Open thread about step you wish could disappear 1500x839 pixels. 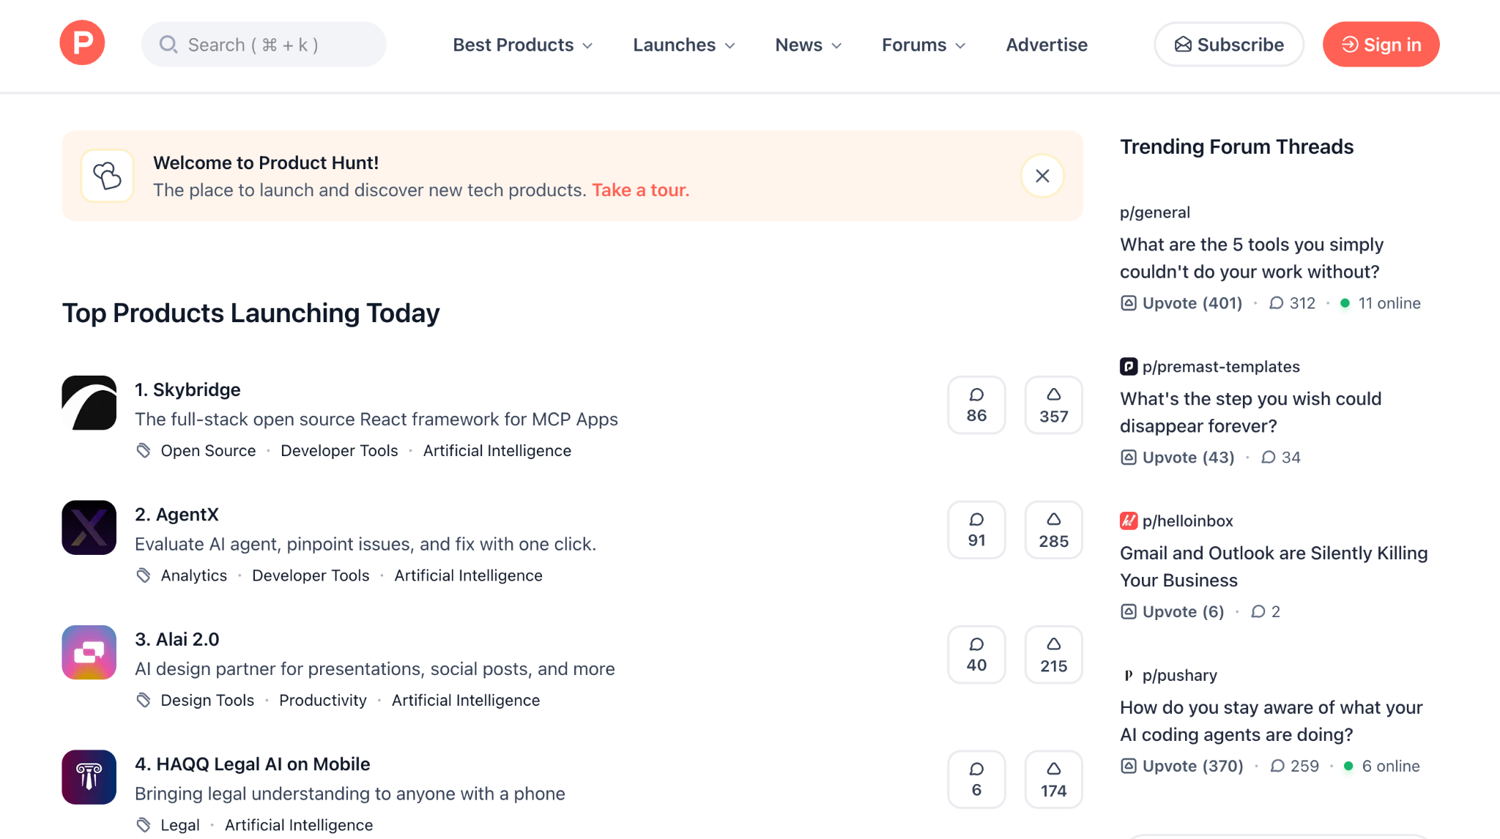tap(1251, 412)
